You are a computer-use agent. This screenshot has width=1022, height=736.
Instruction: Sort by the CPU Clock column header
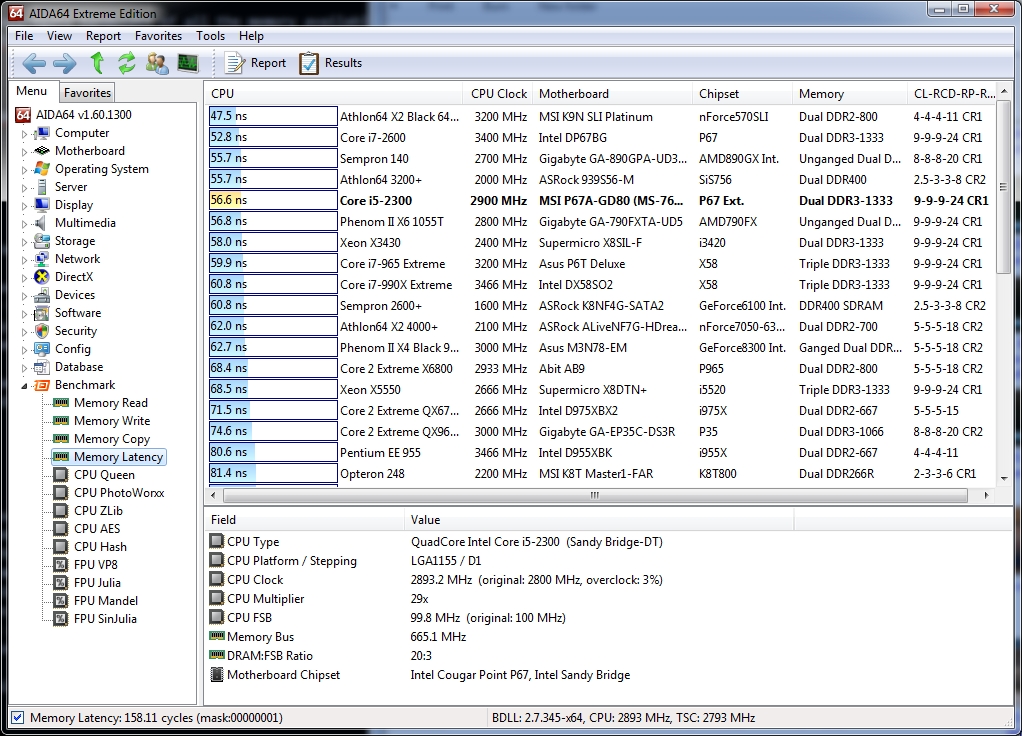[x=498, y=94]
